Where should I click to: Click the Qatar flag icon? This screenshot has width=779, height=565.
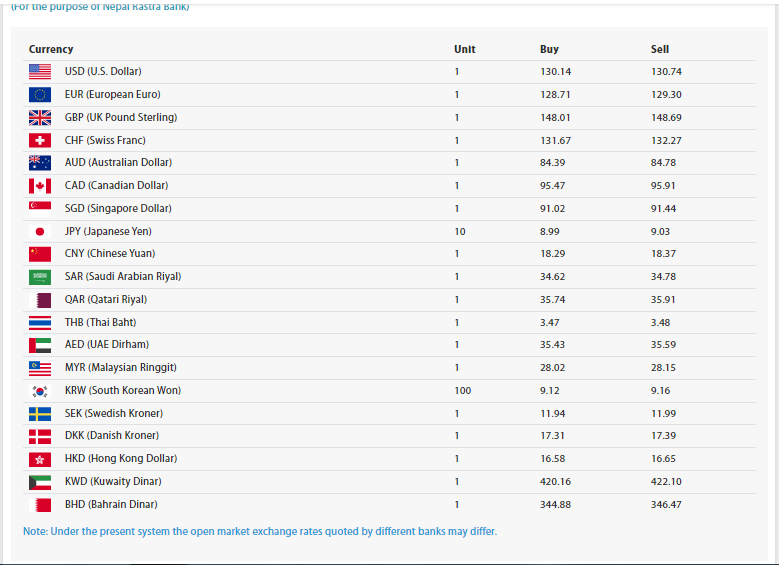[40, 300]
